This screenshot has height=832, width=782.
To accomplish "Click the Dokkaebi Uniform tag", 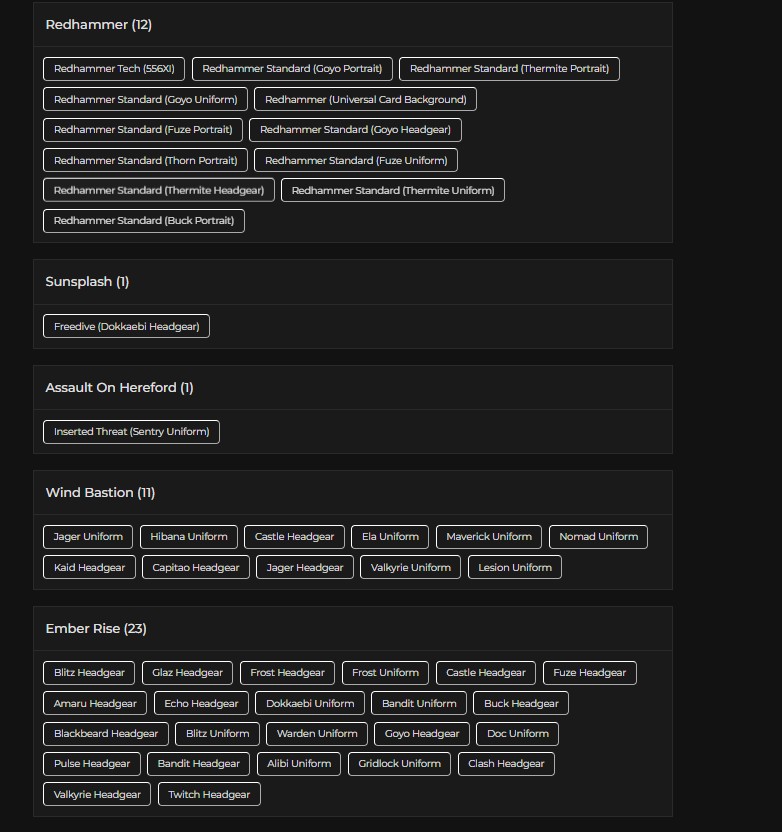I will pos(310,703).
